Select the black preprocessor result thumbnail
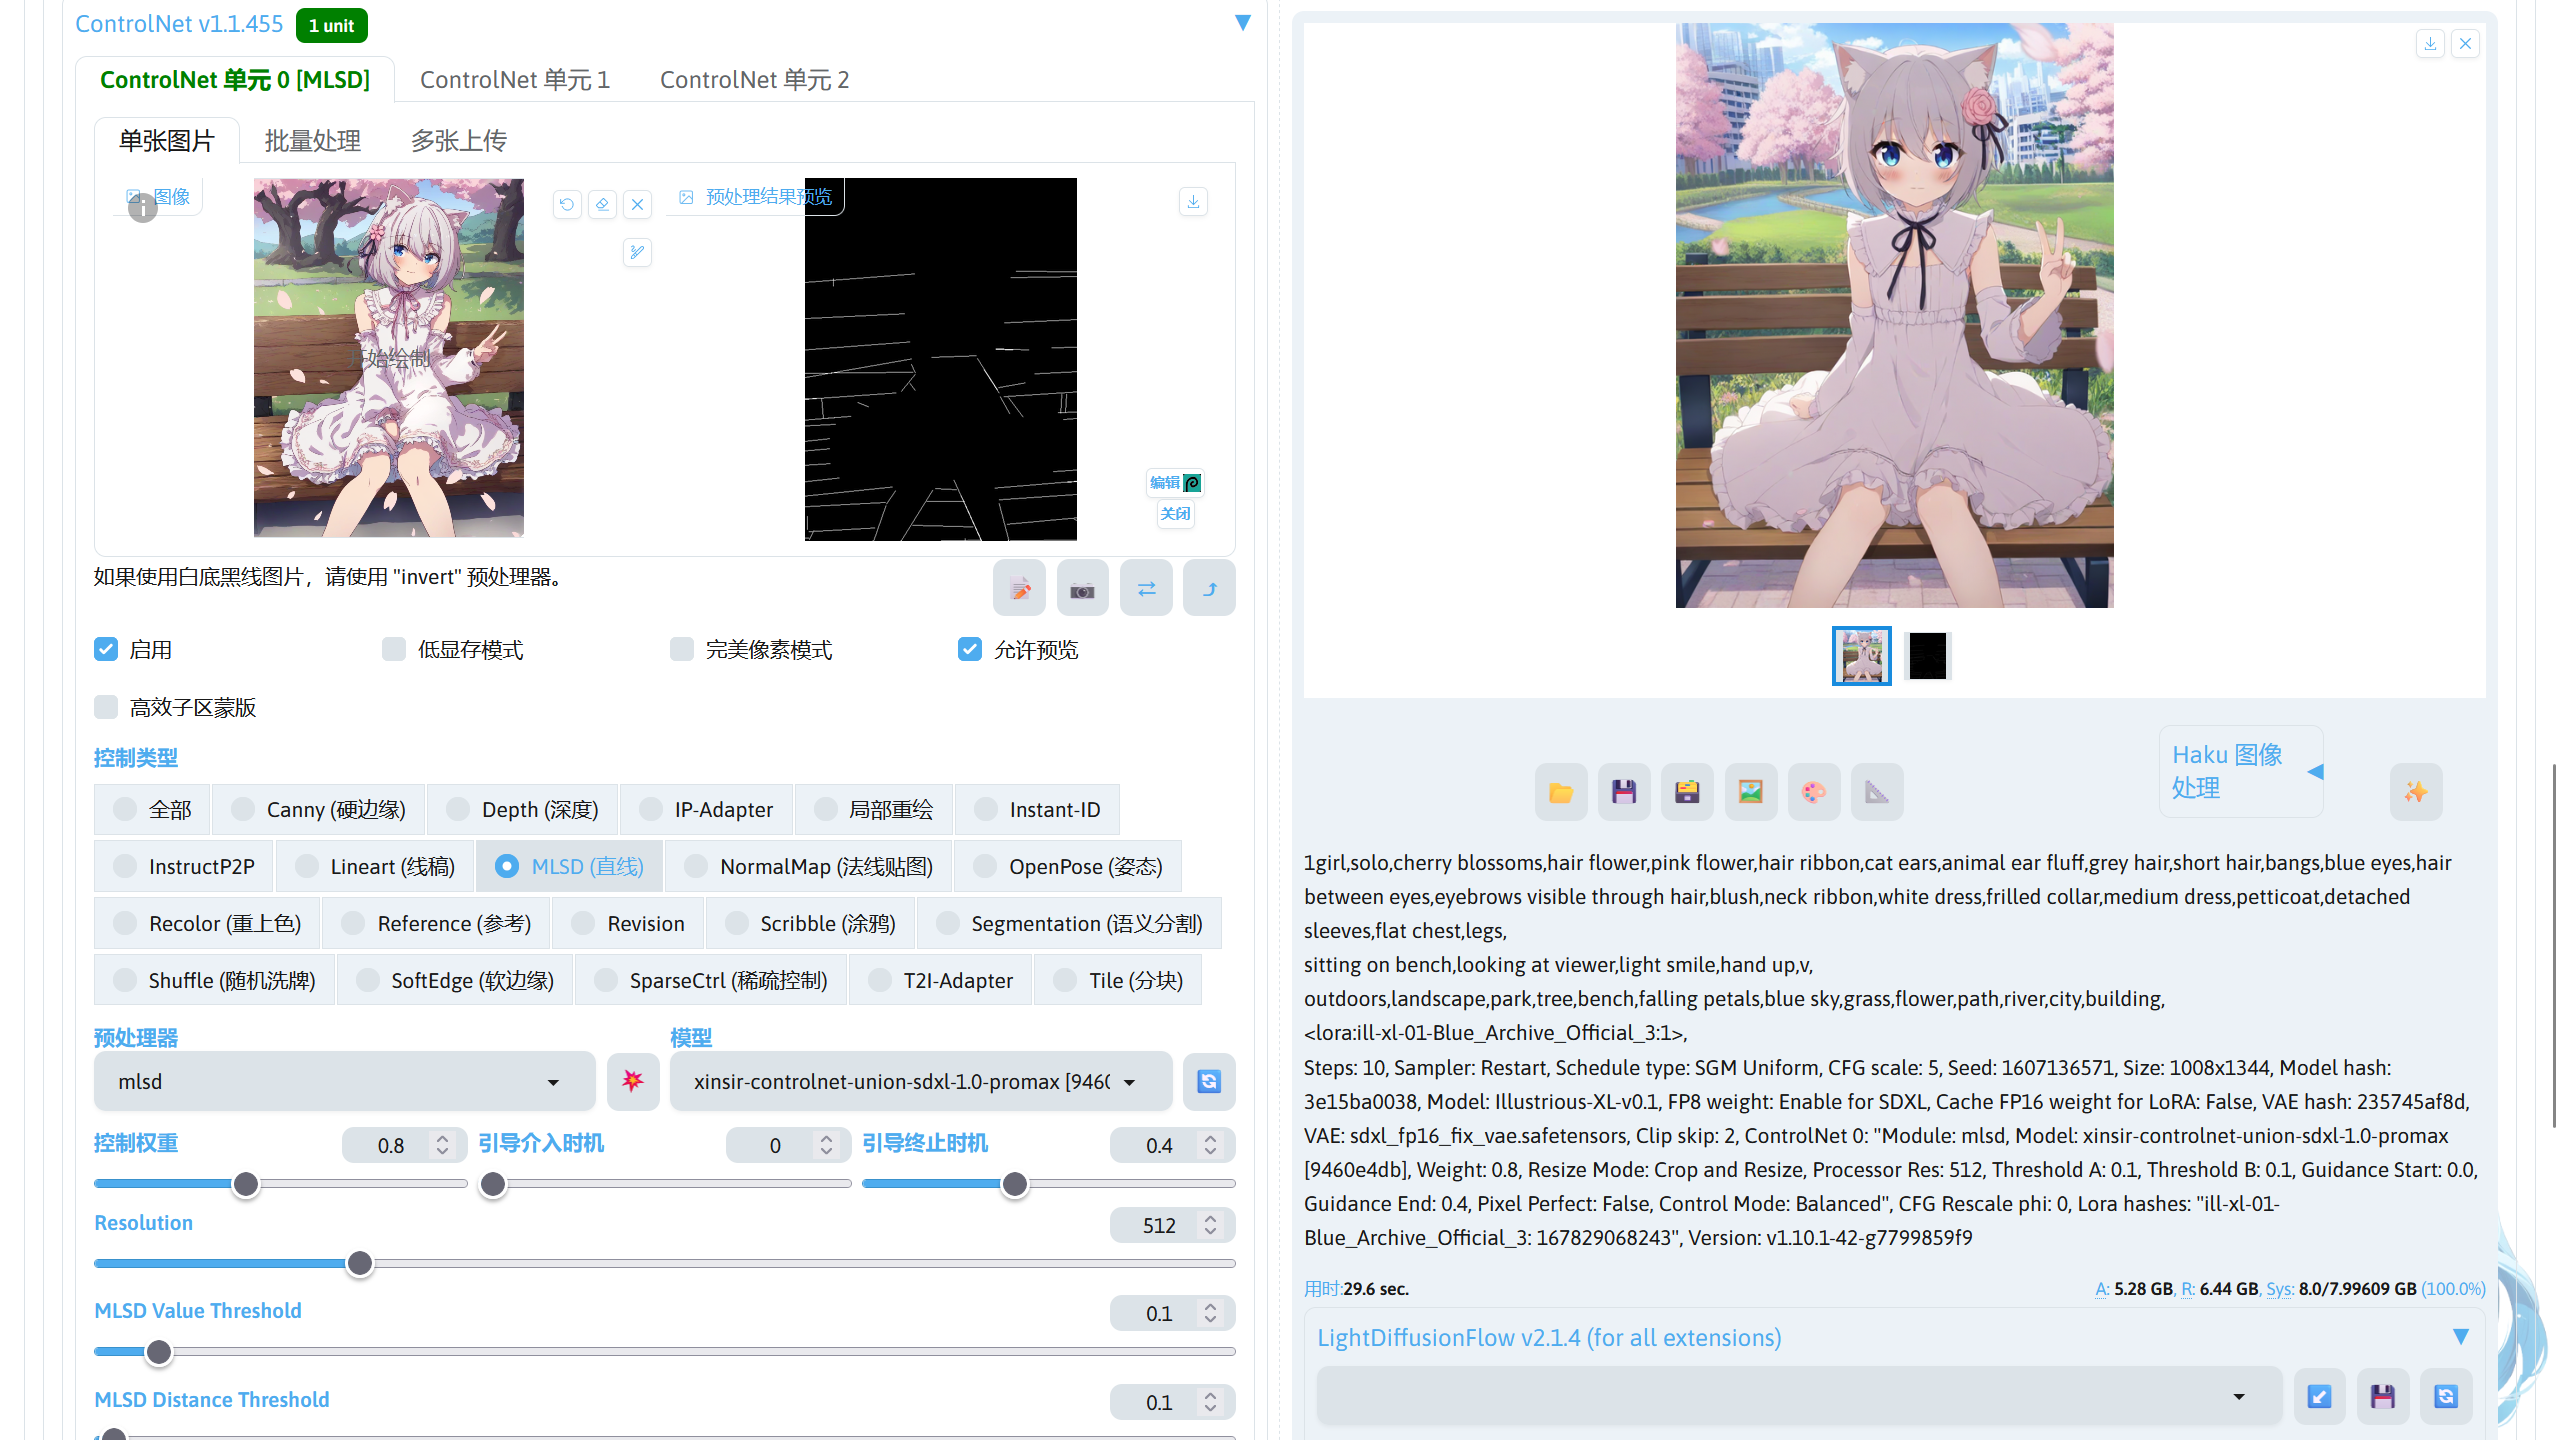This screenshot has height=1440, width=2560. click(1926, 656)
